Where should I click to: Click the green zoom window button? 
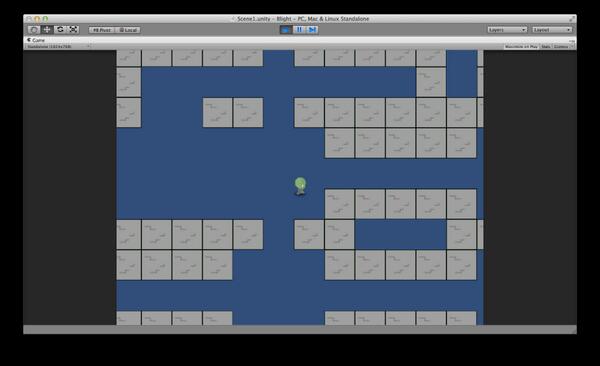(45, 18)
